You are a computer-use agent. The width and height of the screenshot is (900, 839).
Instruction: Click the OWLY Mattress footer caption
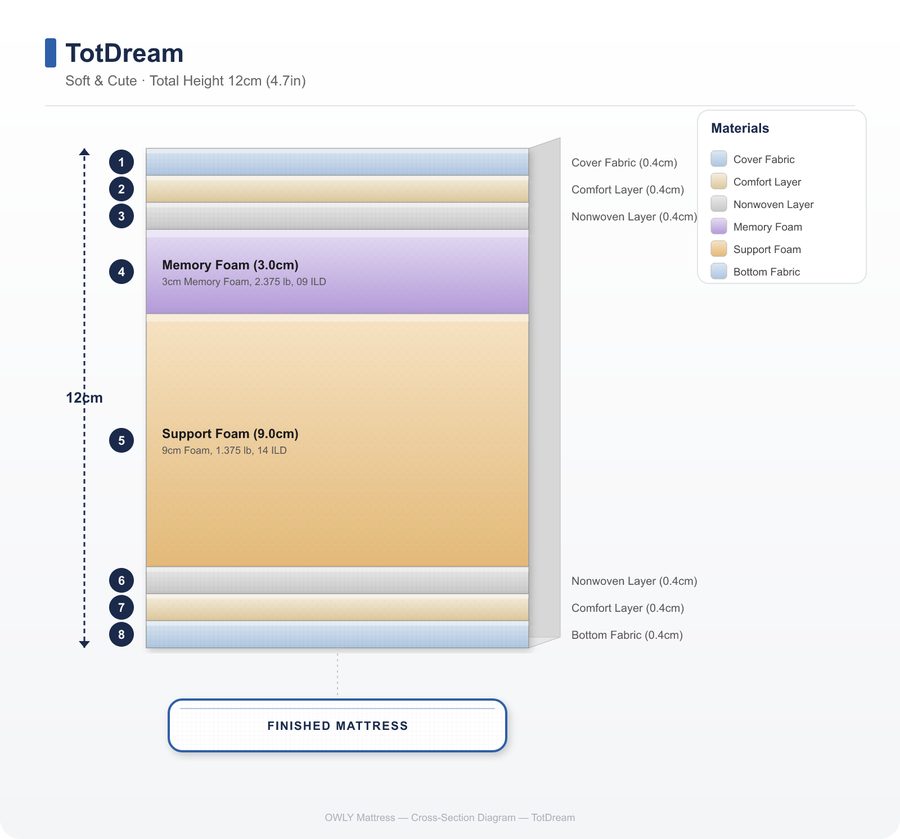449,817
